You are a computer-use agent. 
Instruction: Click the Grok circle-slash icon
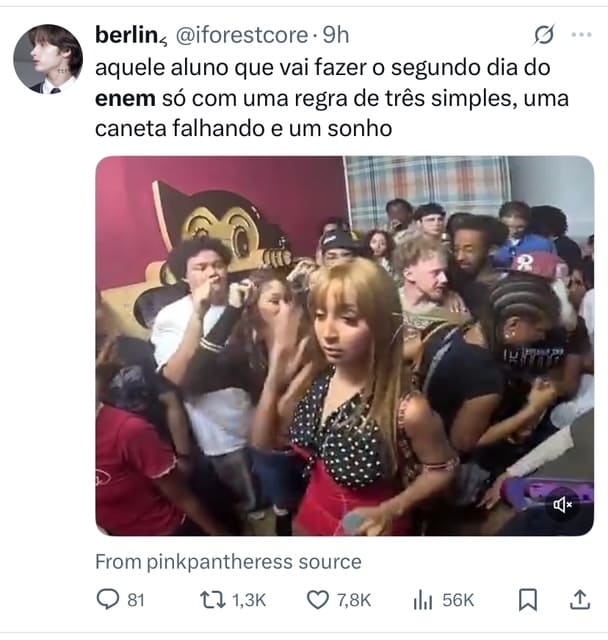(x=544, y=36)
